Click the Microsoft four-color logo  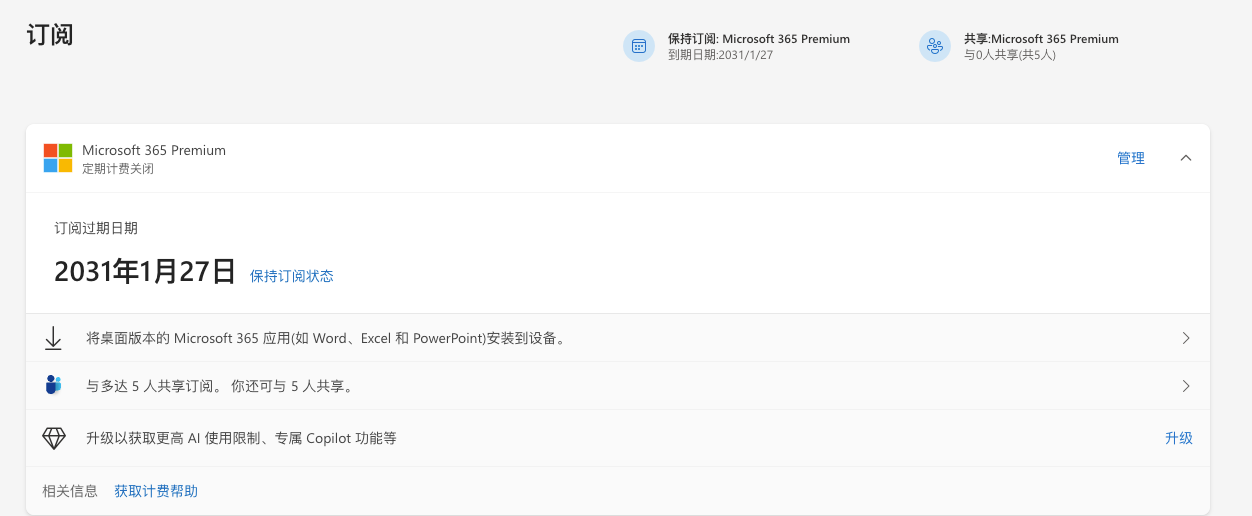pyautogui.click(x=58, y=158)
